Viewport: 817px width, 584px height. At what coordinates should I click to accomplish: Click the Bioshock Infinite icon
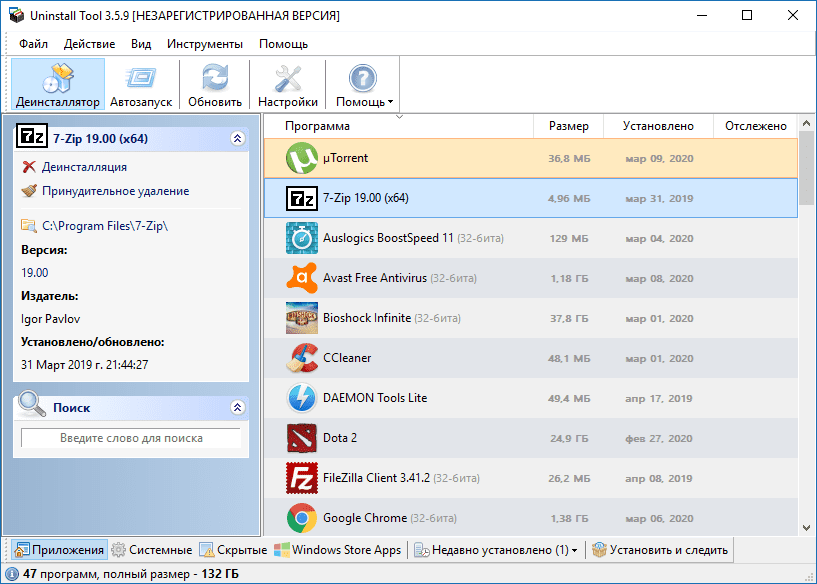(x=302, y=318)
